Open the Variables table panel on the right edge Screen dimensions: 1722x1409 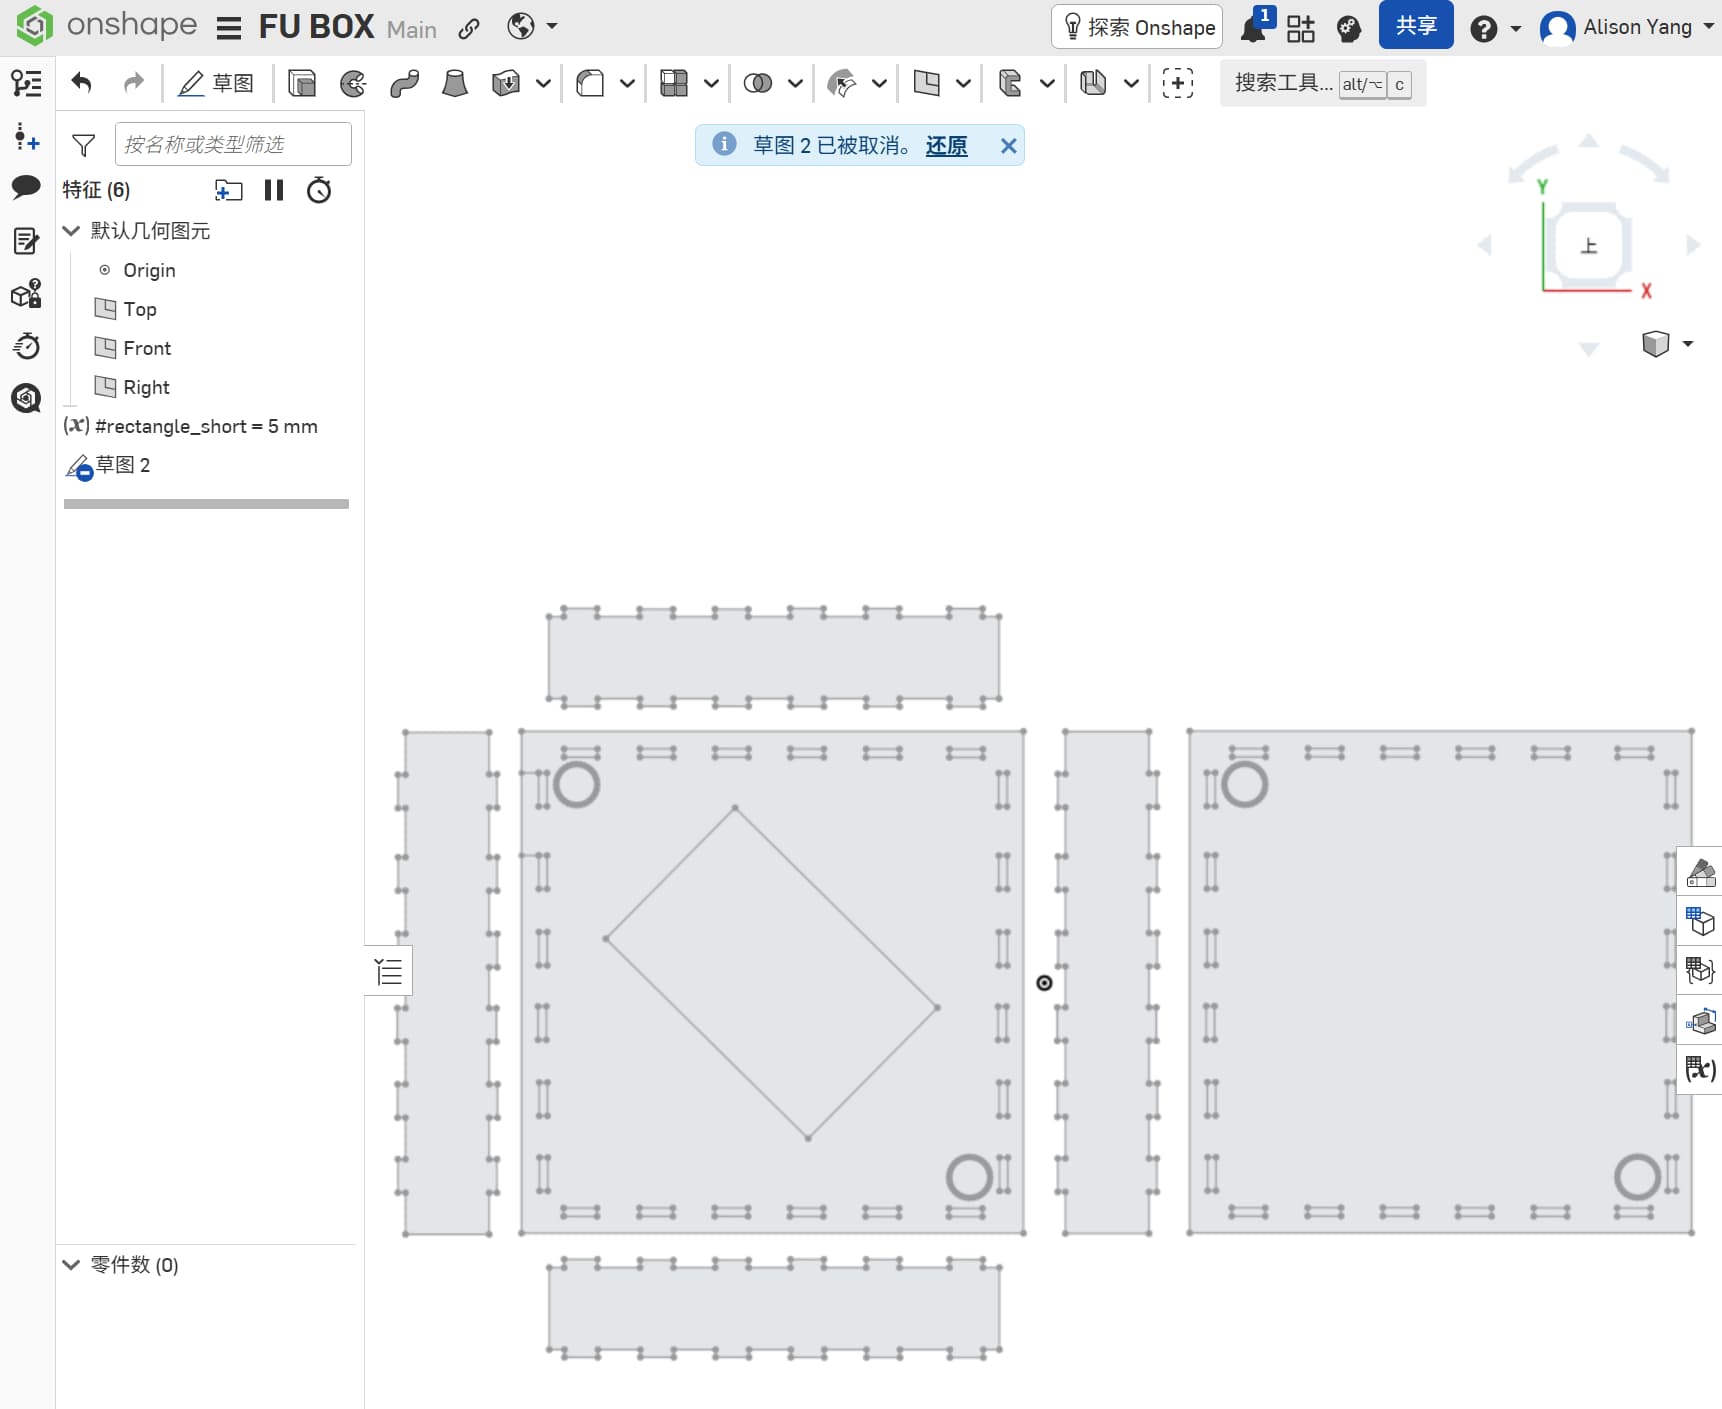pos(1702,1069)
